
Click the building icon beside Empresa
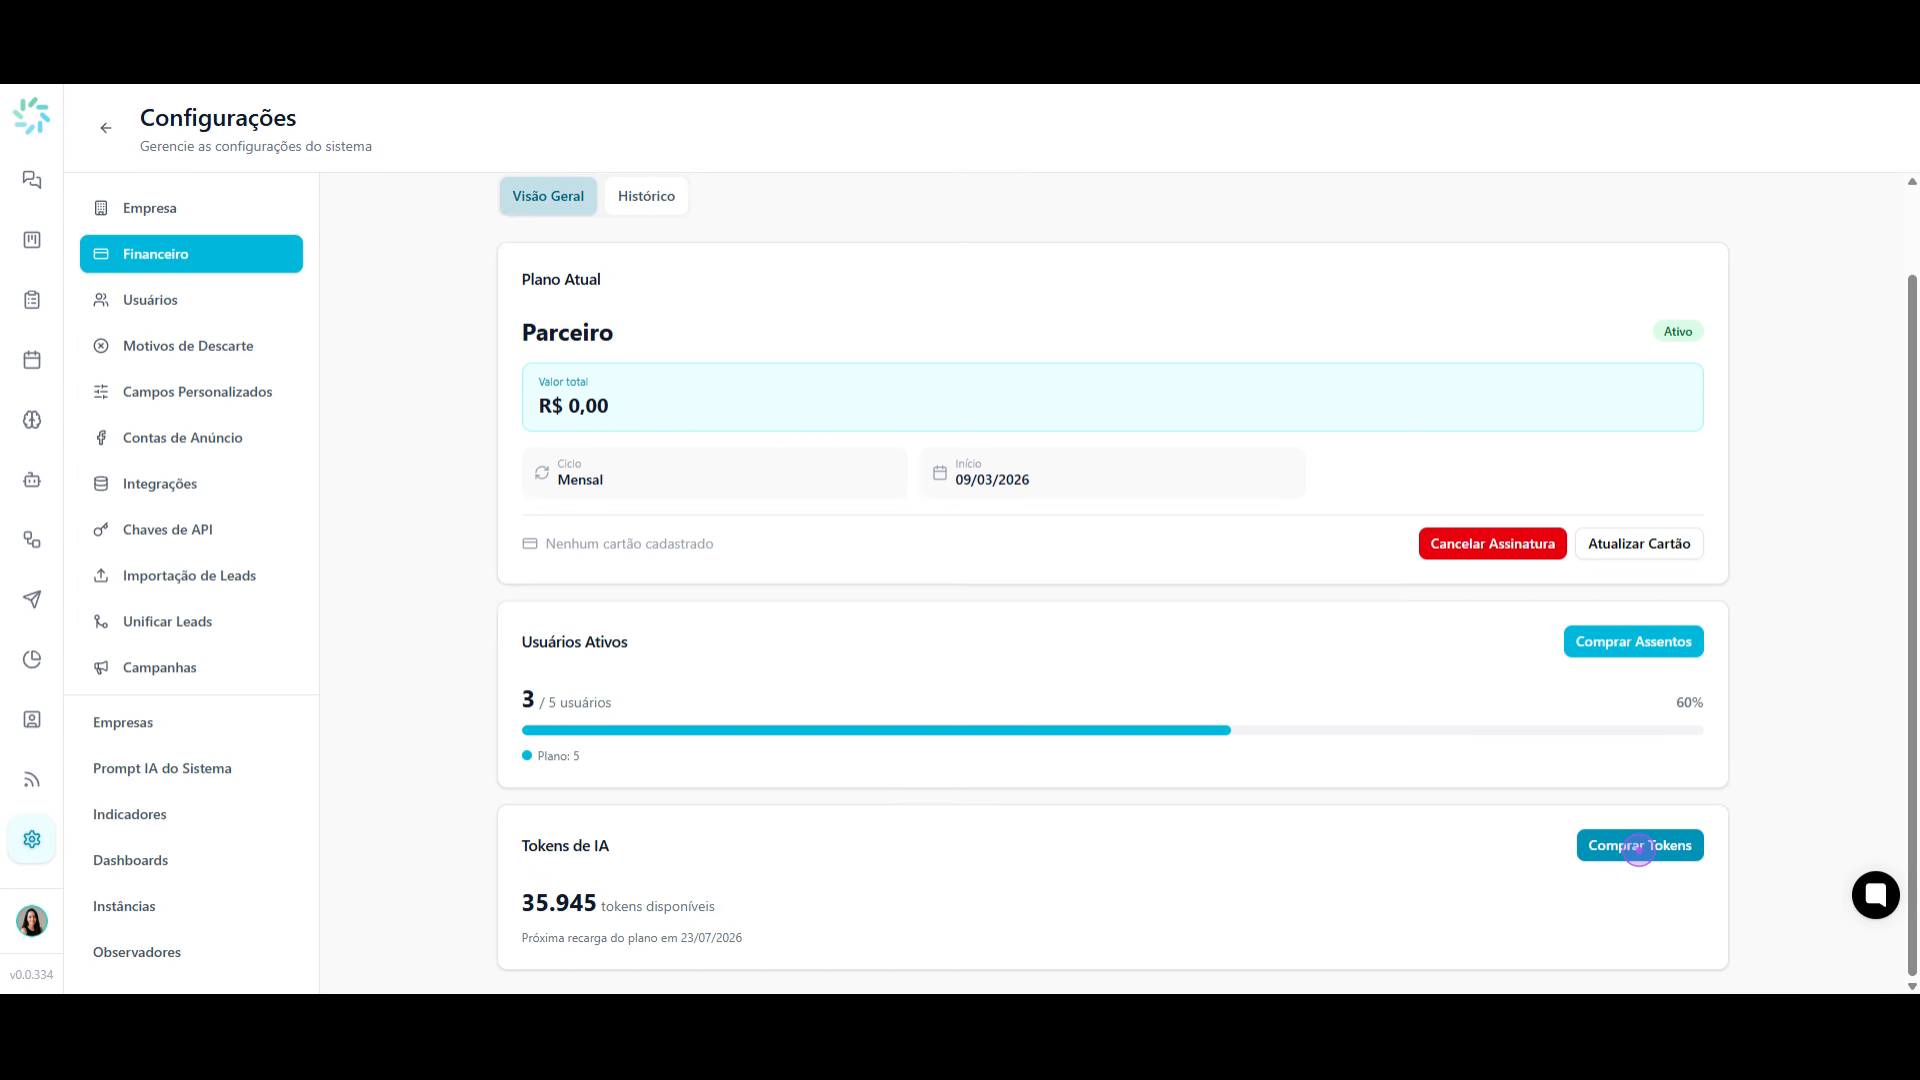[x=101, y=208]
